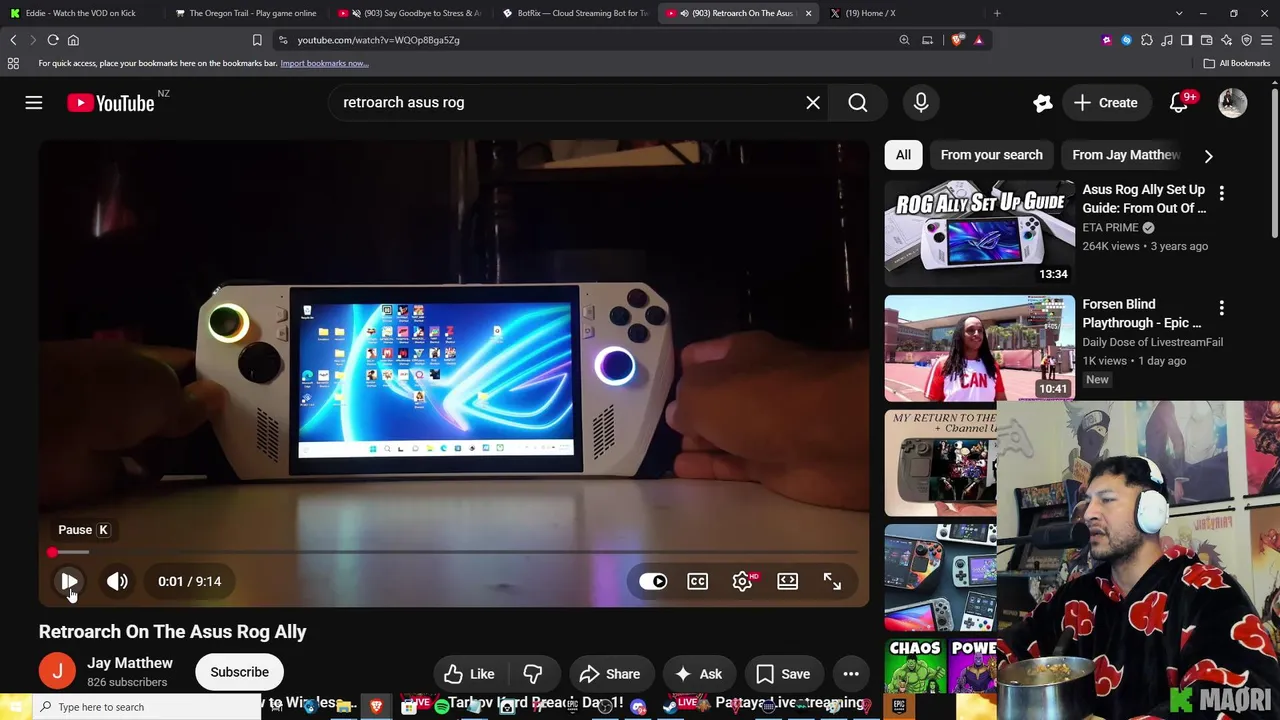Switch to the Say Goodbye to Stress tab

pyautogui.click(x=410, y=13)
